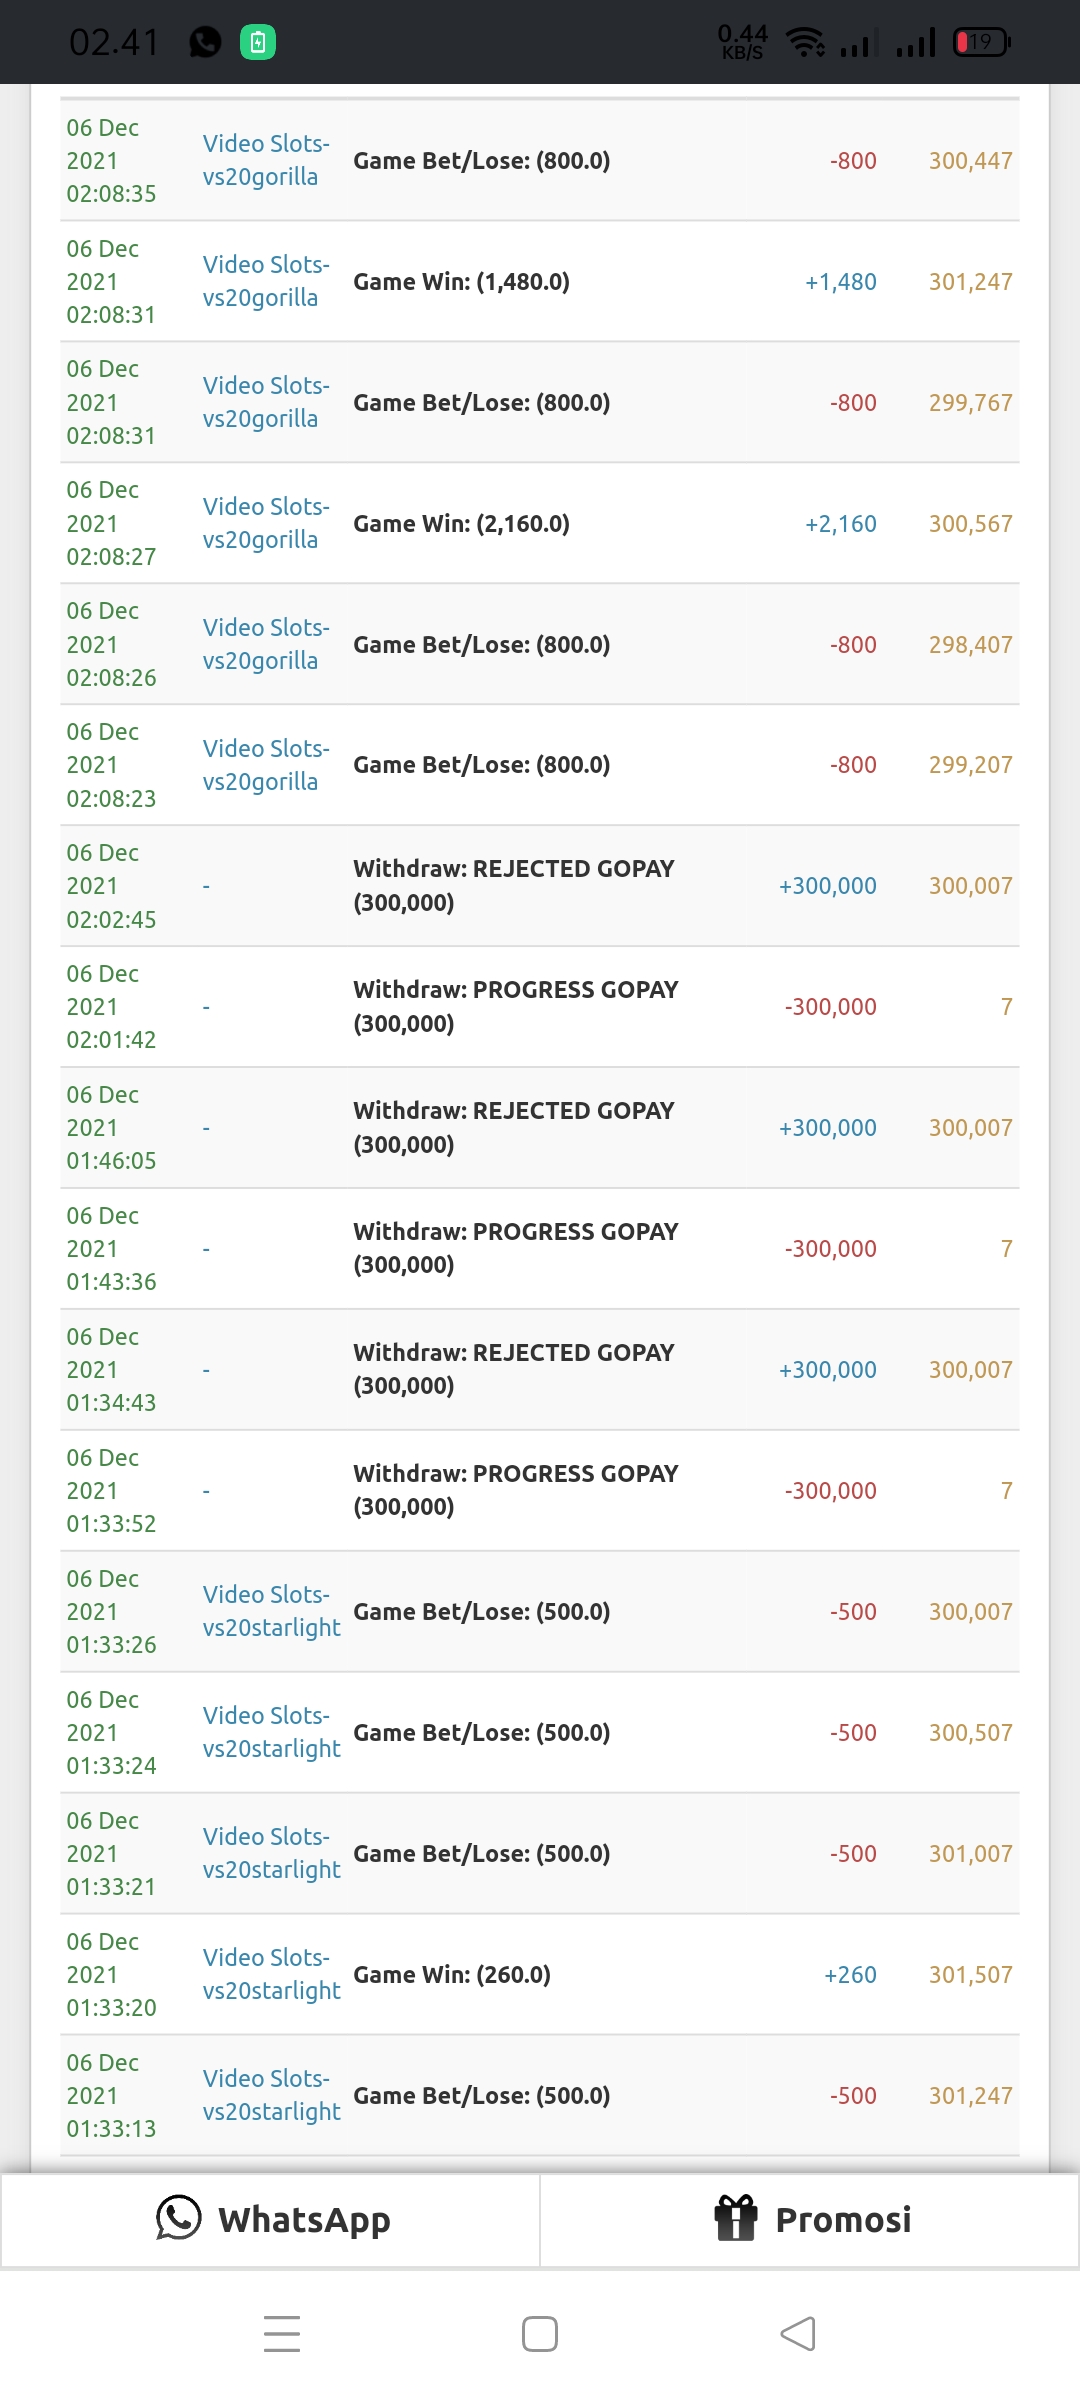This screenshot has width=1080, height=2400.
Task: Tap the battery level indicator showing 19
Action: click(981, 42)
